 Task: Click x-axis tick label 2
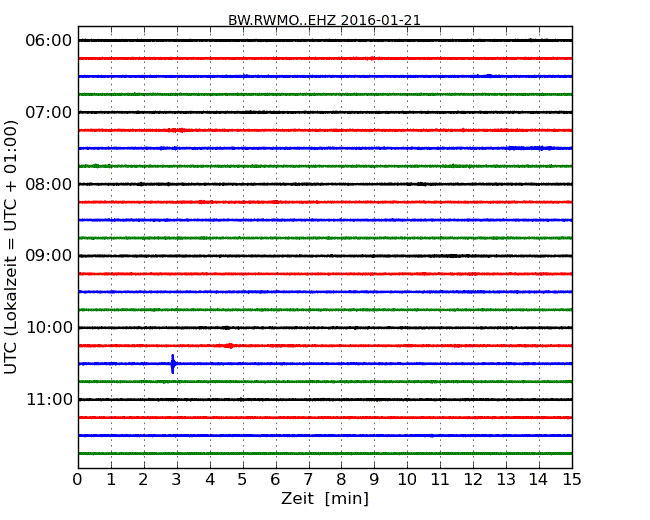(x=143, y=479)
